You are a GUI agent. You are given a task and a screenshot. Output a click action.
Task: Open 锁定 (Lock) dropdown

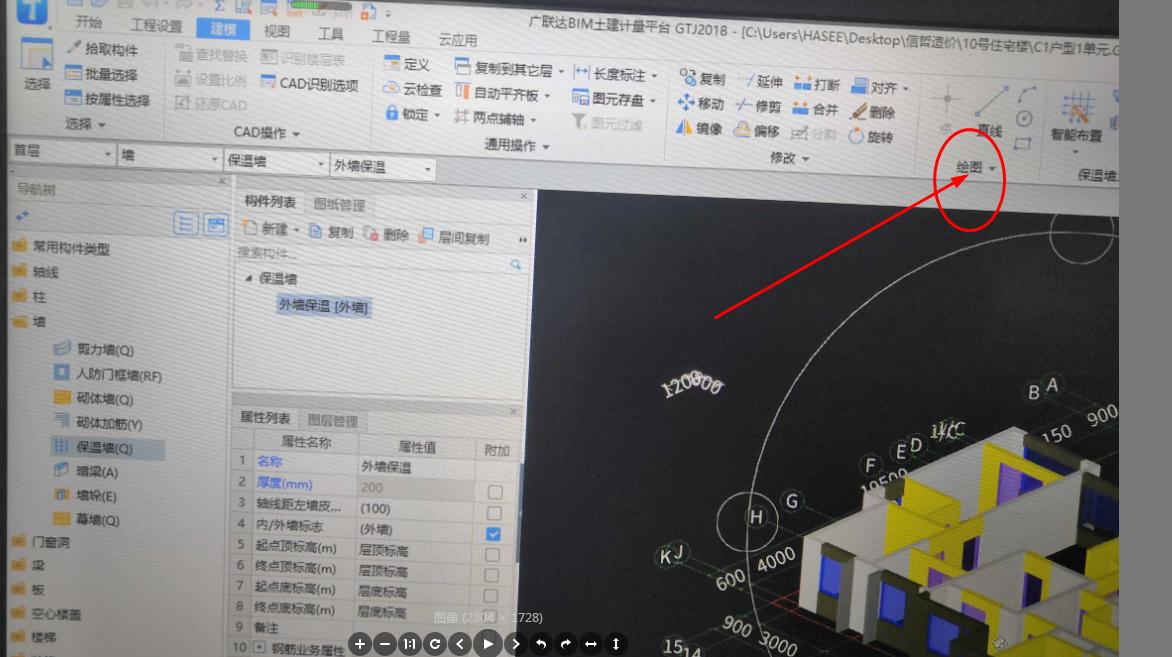point(437,115)
